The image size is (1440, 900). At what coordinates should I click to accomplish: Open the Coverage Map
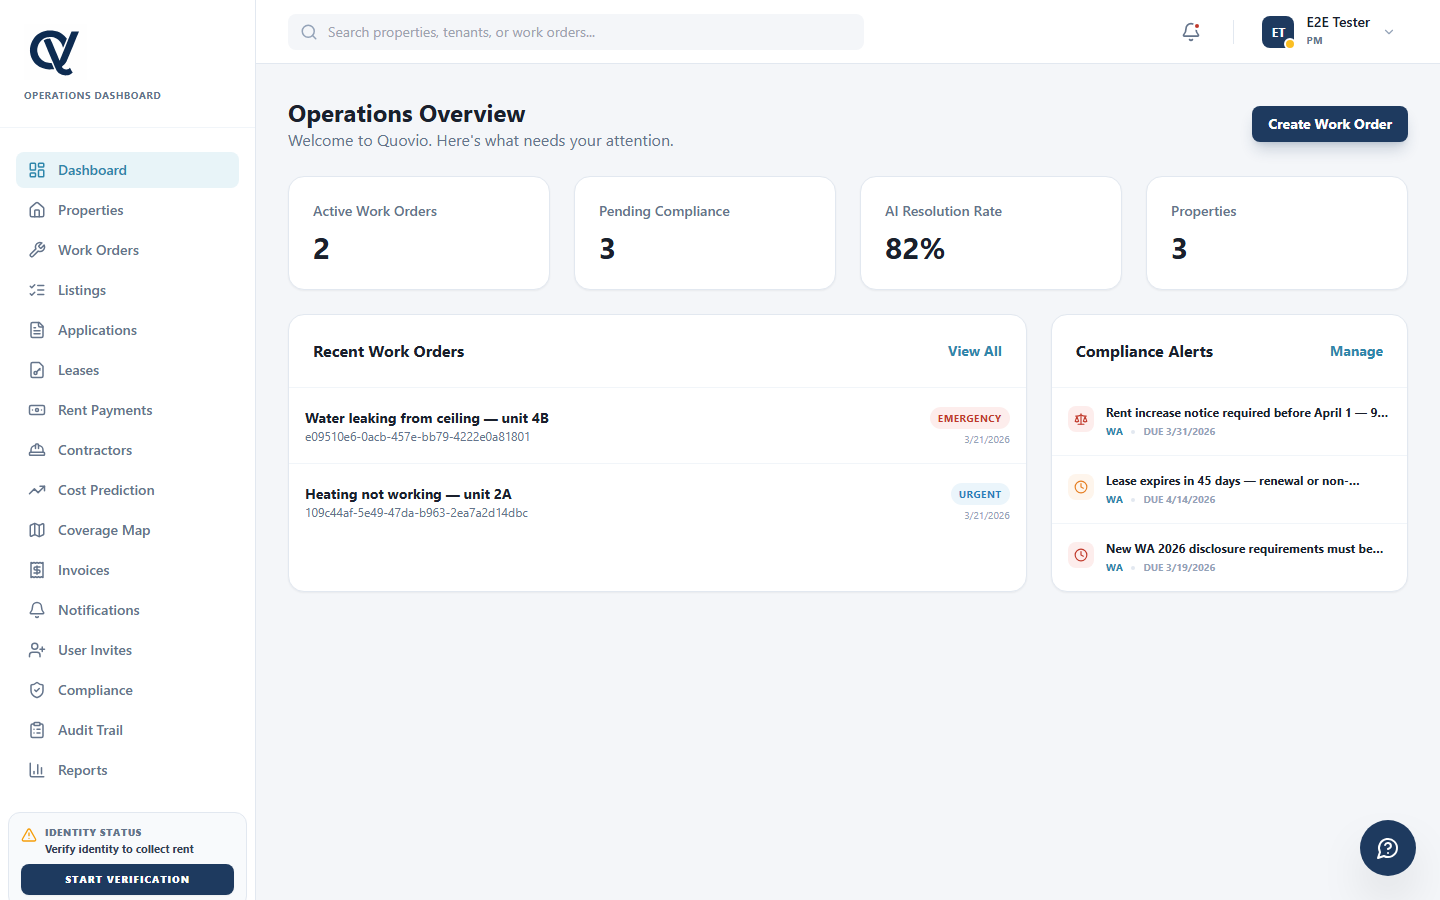click(103, 529)
